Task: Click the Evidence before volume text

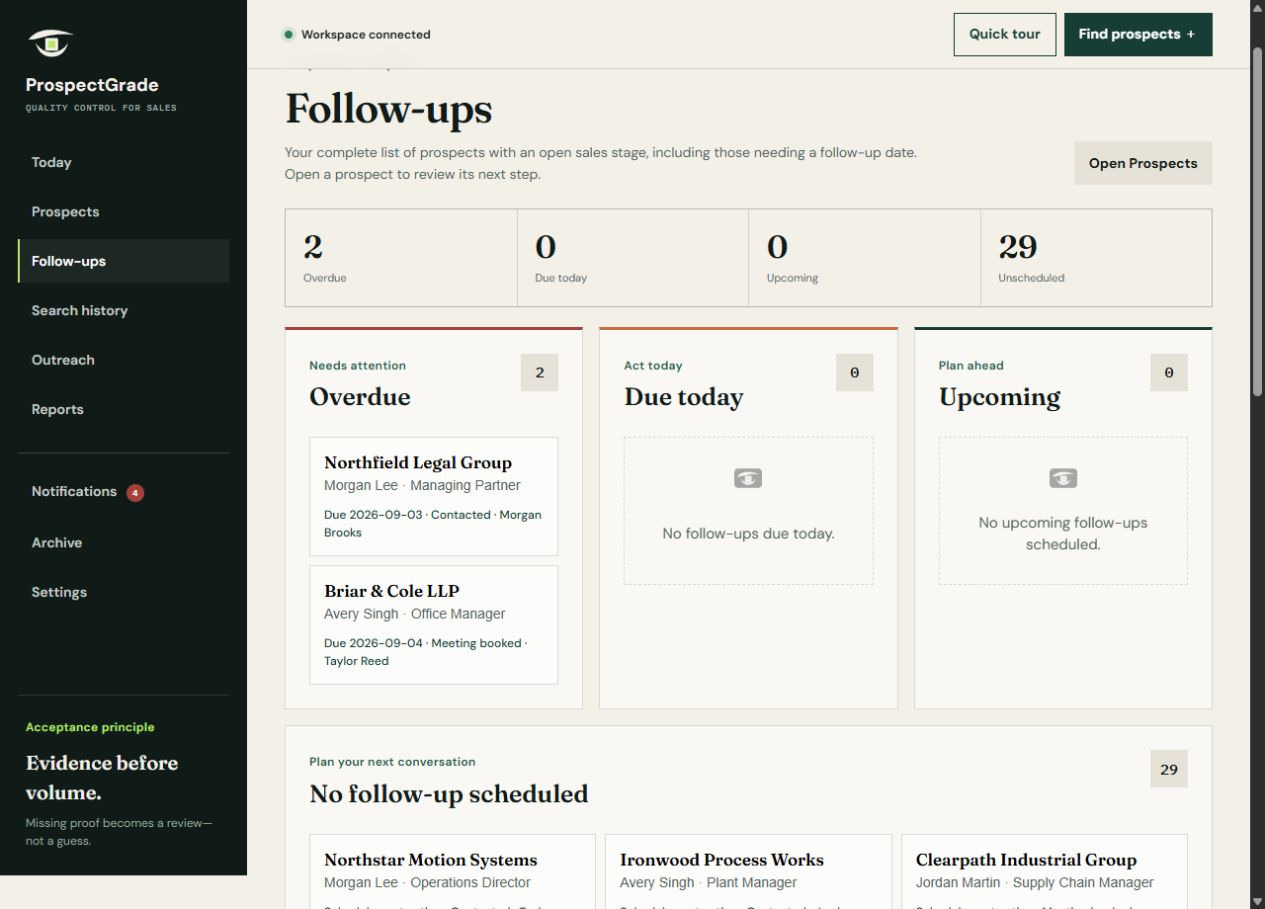Action: click(102, 778)
